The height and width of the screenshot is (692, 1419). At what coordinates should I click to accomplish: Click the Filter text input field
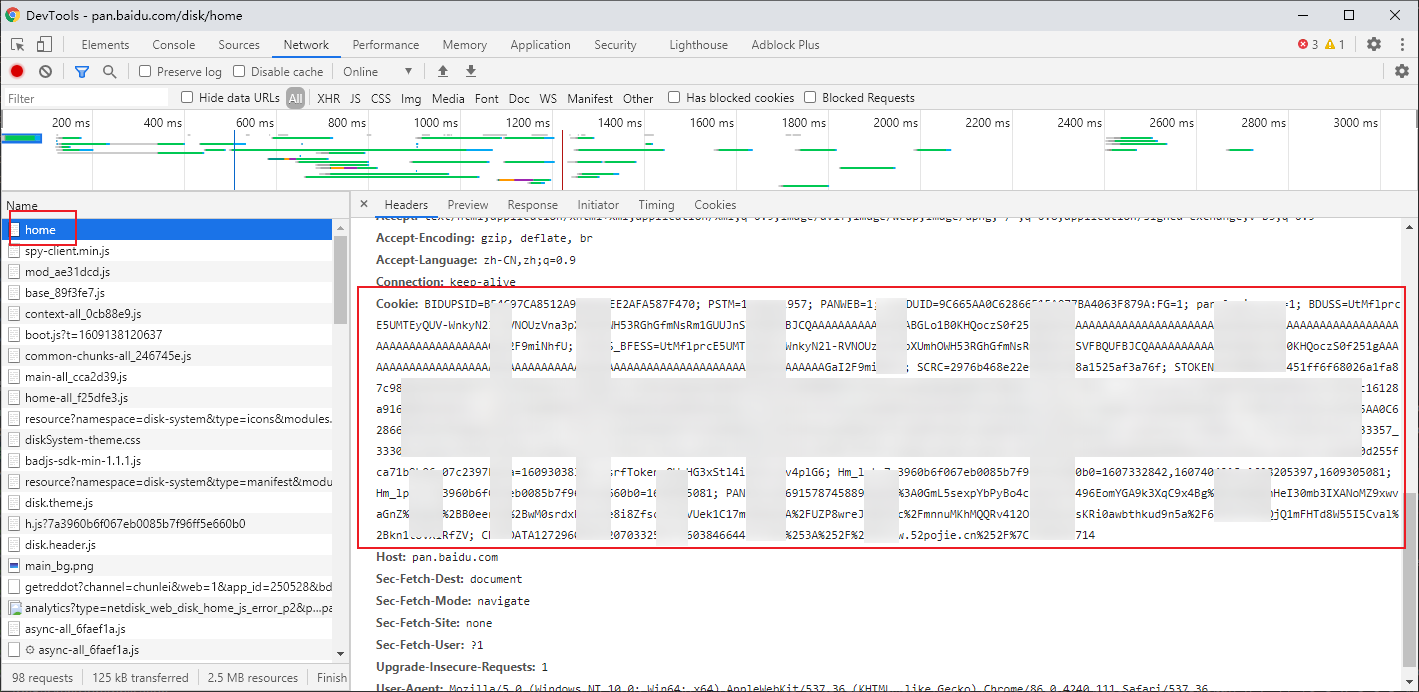[86, 98]
